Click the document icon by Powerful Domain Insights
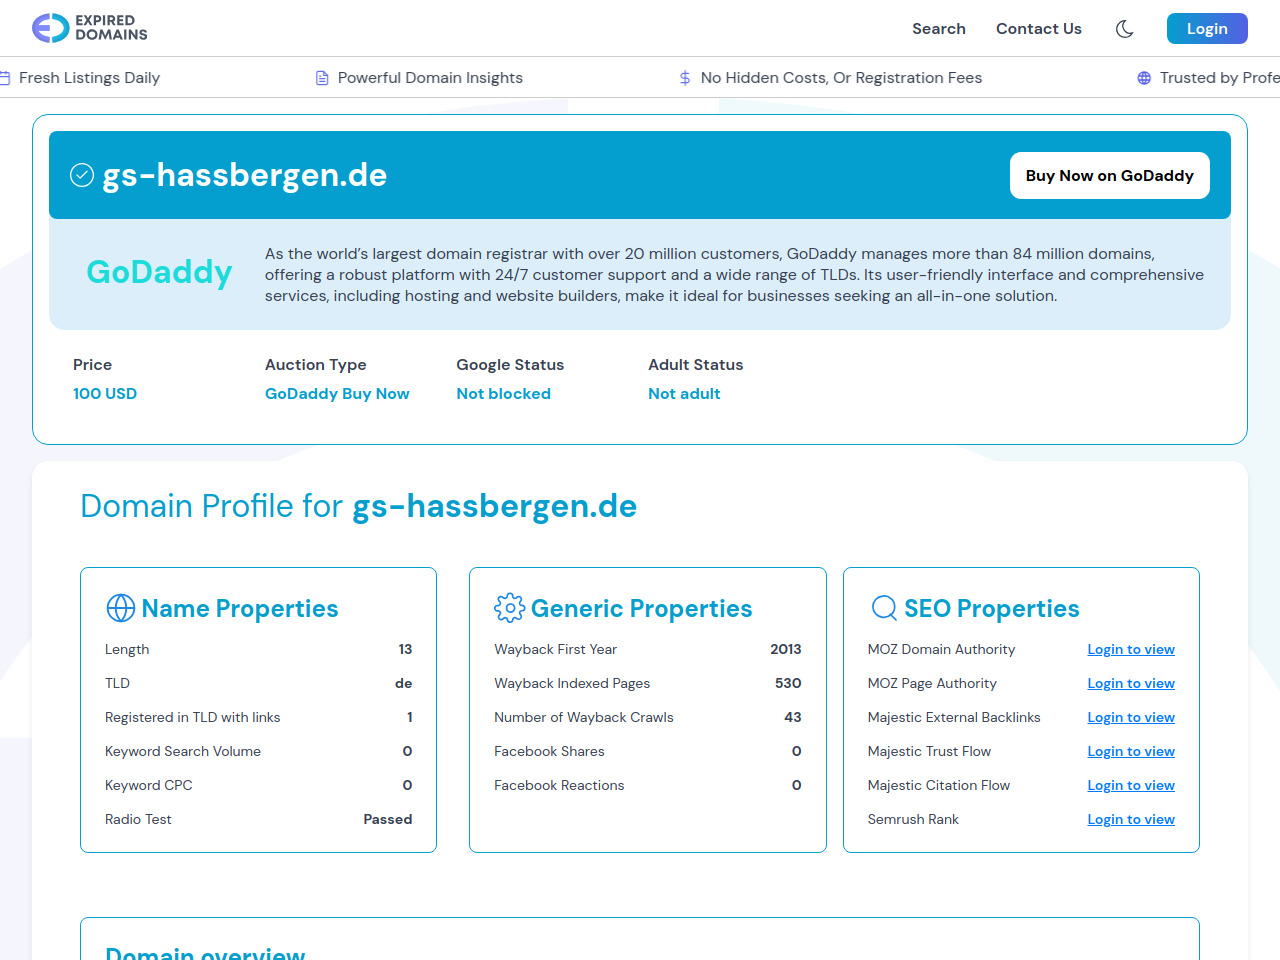Viewport: 1280px width, 960px height. [322, 78]
